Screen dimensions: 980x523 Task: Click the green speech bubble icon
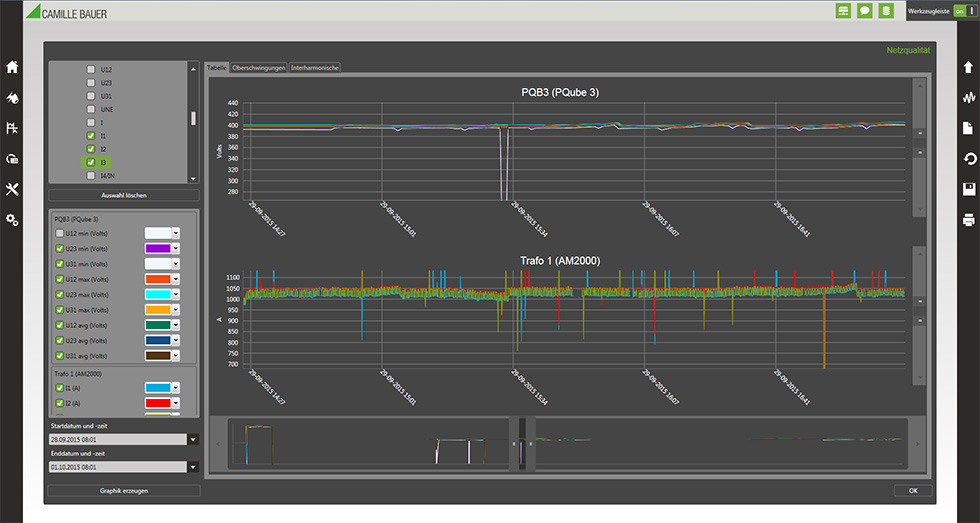tap(864, 11)
